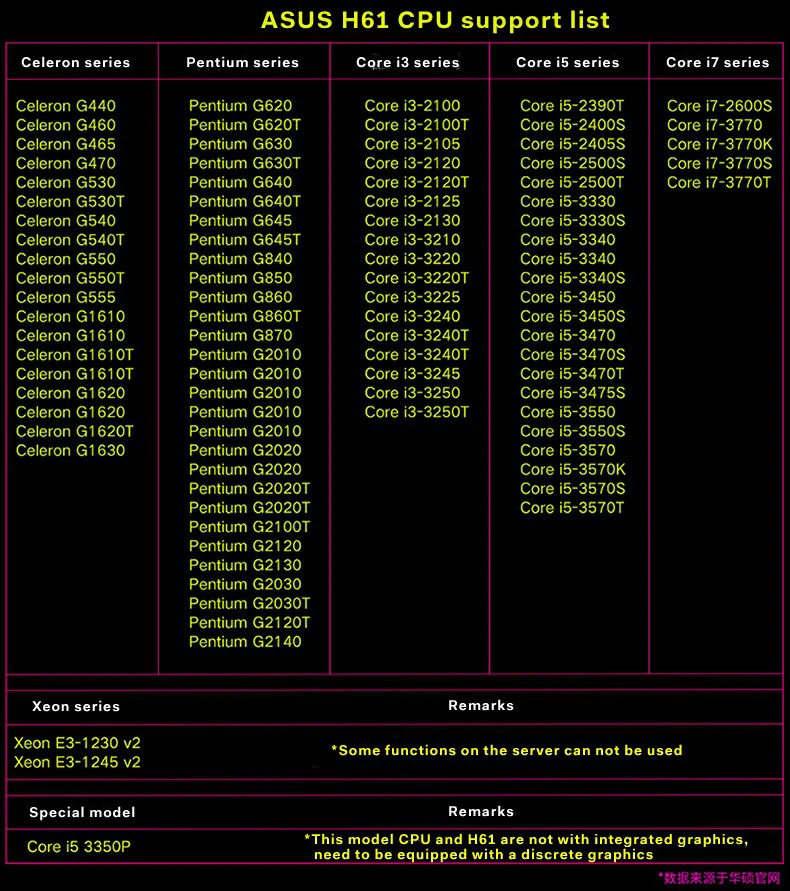
Task: Choose Core i5-3470T
Action: pyautogui.click(x=572, y=374)
